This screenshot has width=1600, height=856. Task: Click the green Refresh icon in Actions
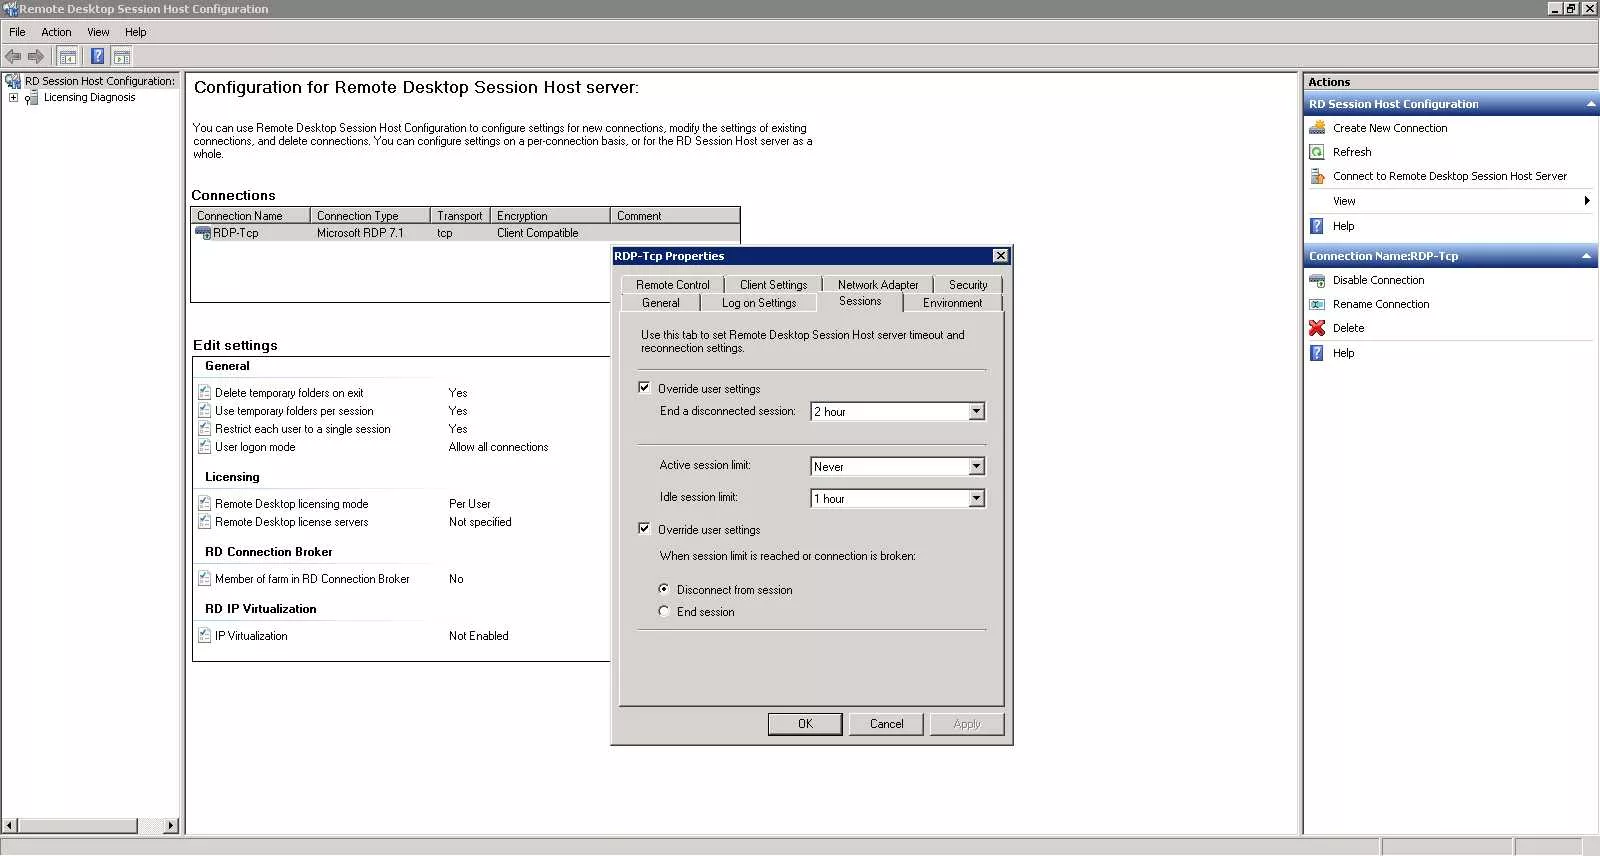click(1317, 152)
